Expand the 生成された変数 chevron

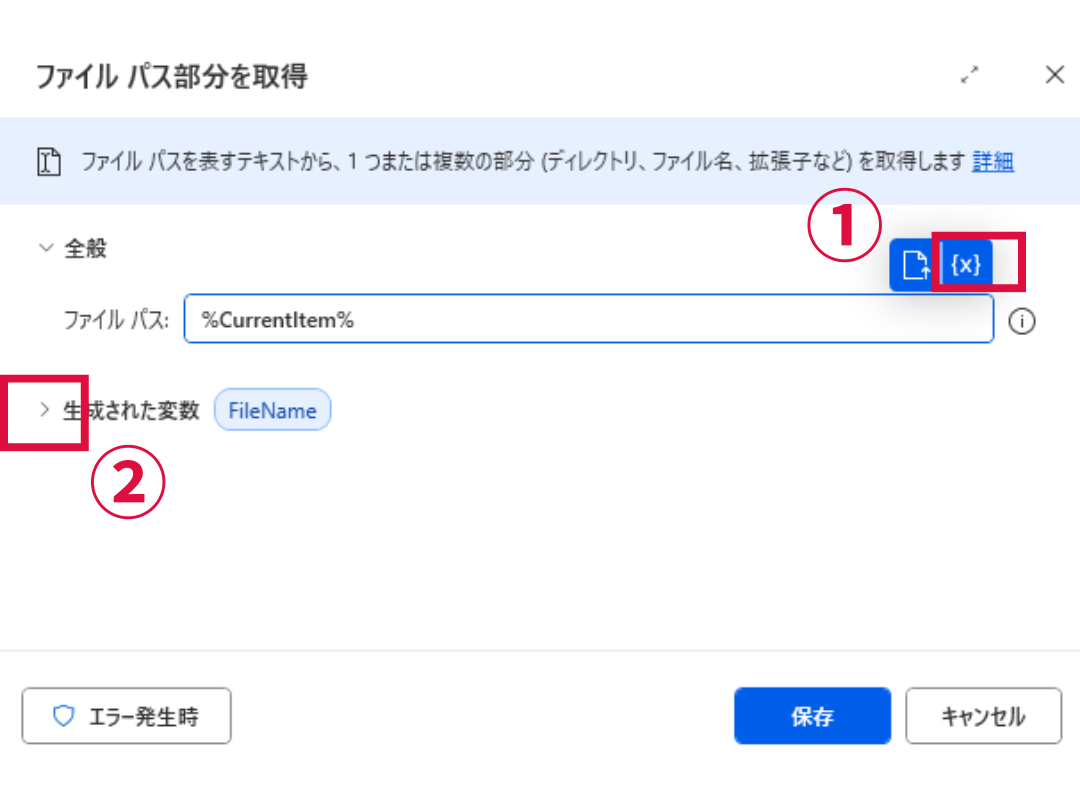tap(44, 410)
